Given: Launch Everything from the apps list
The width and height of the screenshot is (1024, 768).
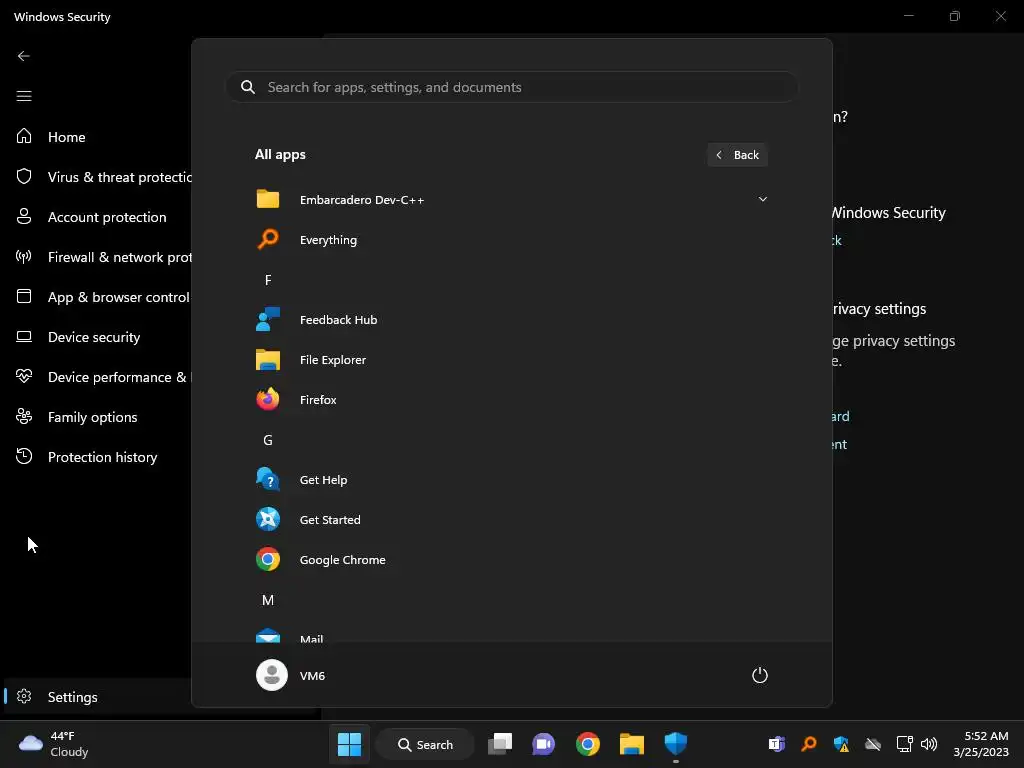Looking at the screenshot, I should point(511,240).
